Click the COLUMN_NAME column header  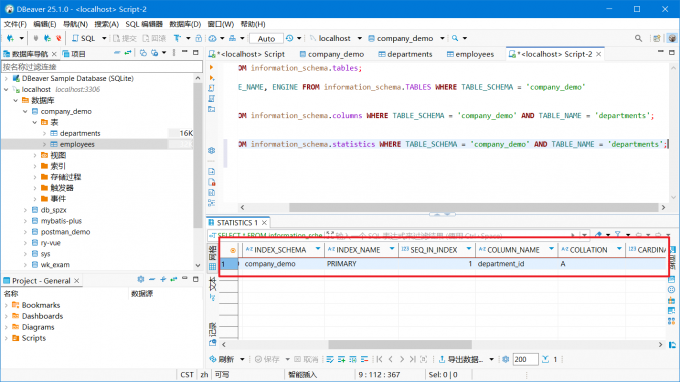coord(513,250)
